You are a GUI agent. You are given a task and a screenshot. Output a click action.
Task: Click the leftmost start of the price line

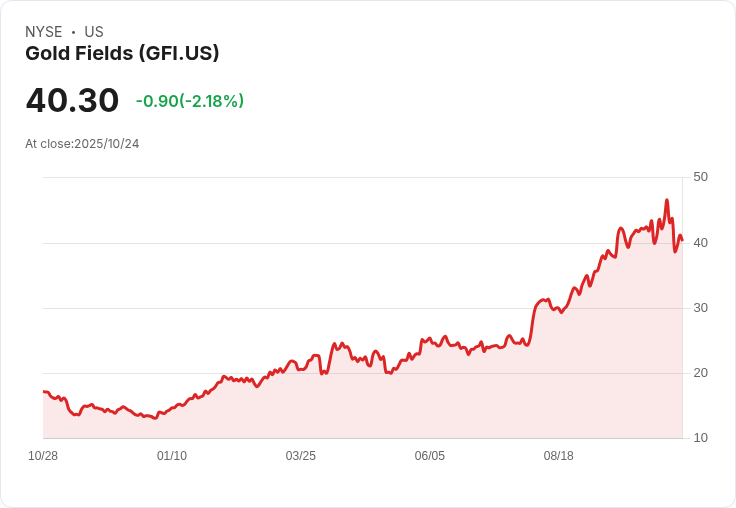pos(44,392)
